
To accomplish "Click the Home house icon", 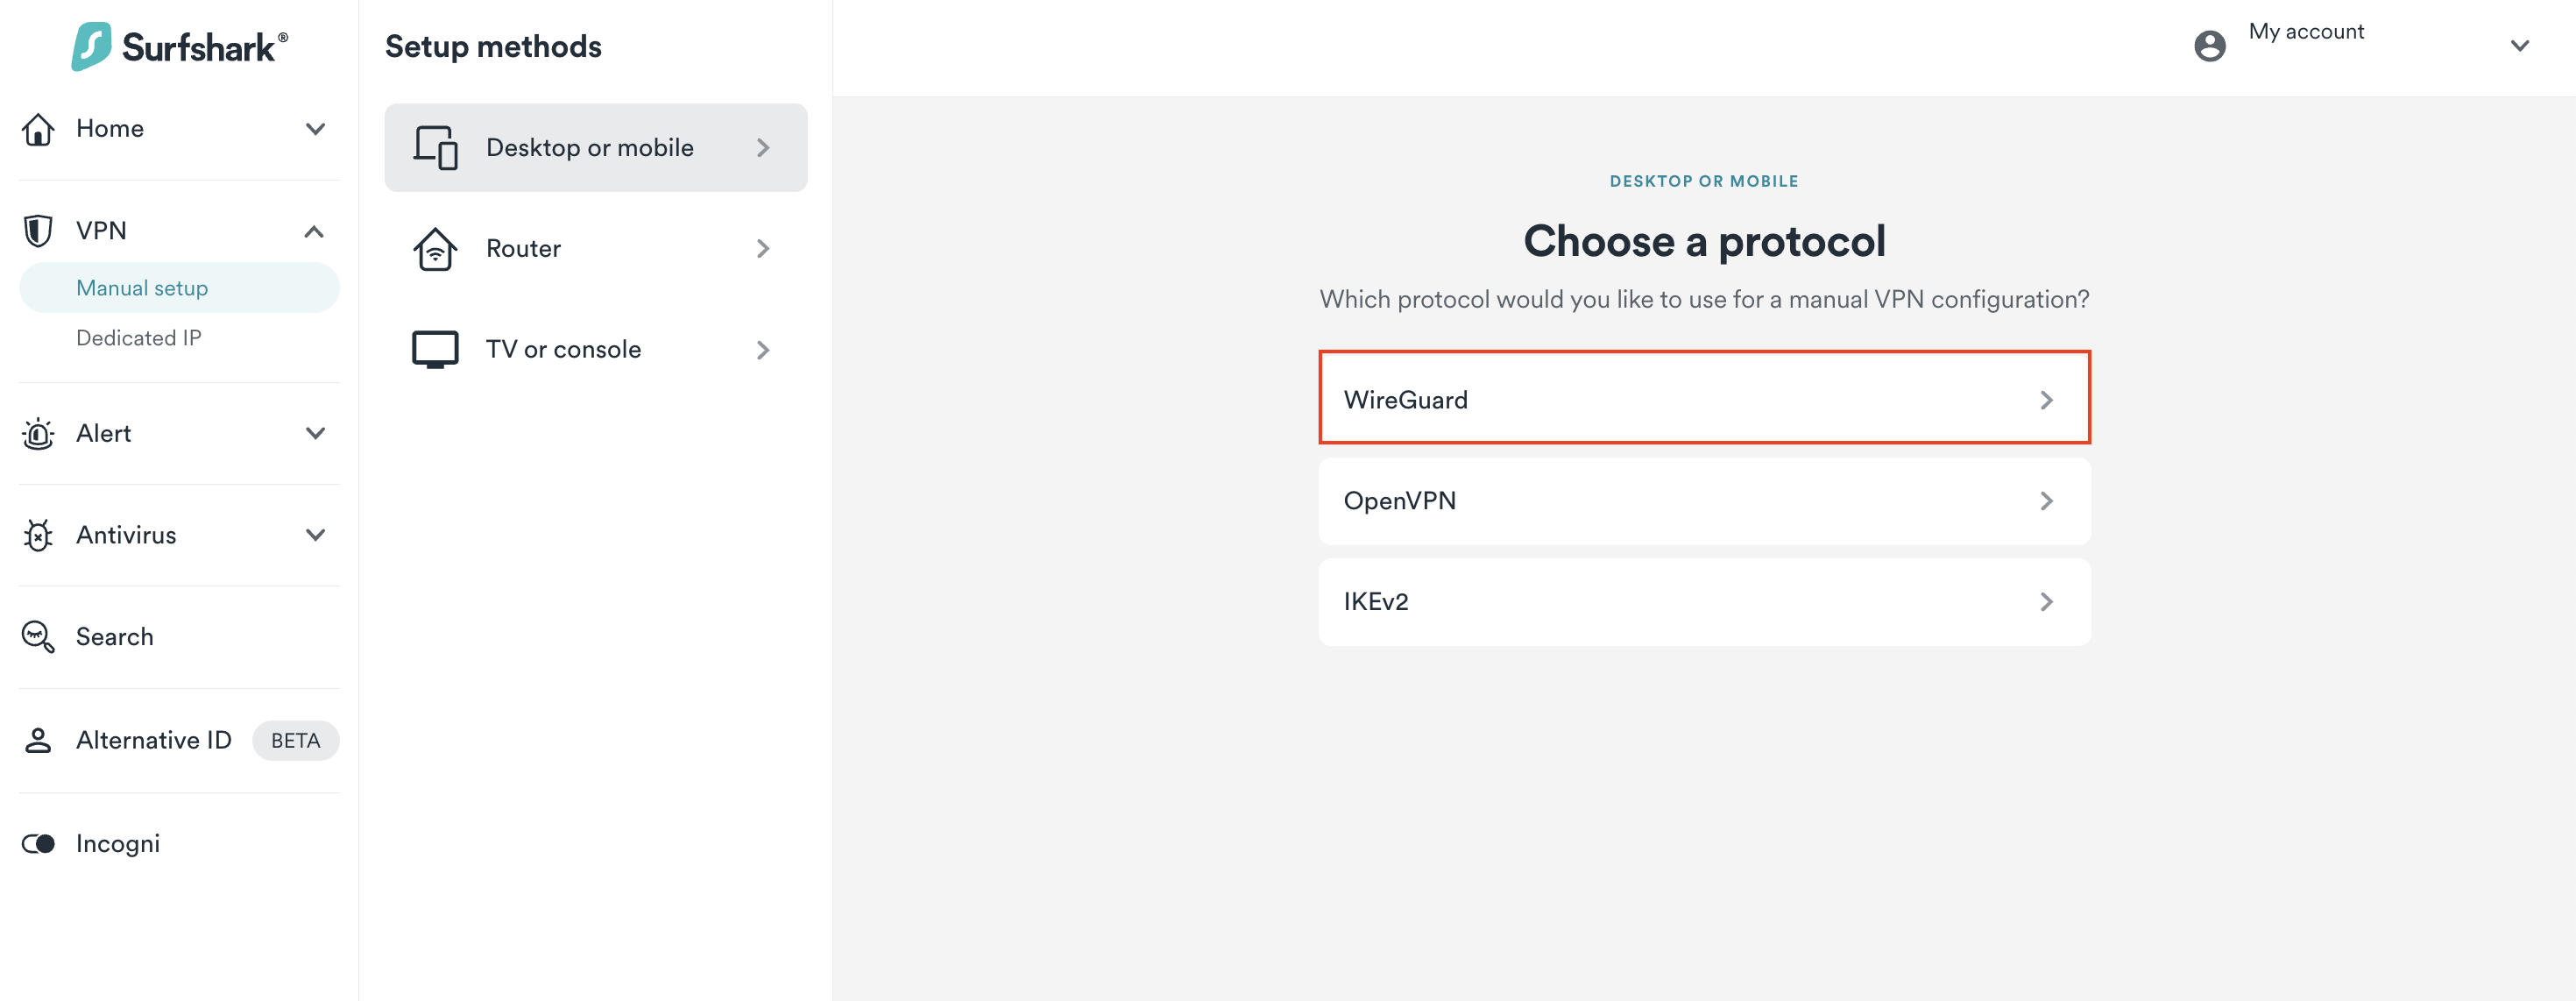I will click(38, 129).
